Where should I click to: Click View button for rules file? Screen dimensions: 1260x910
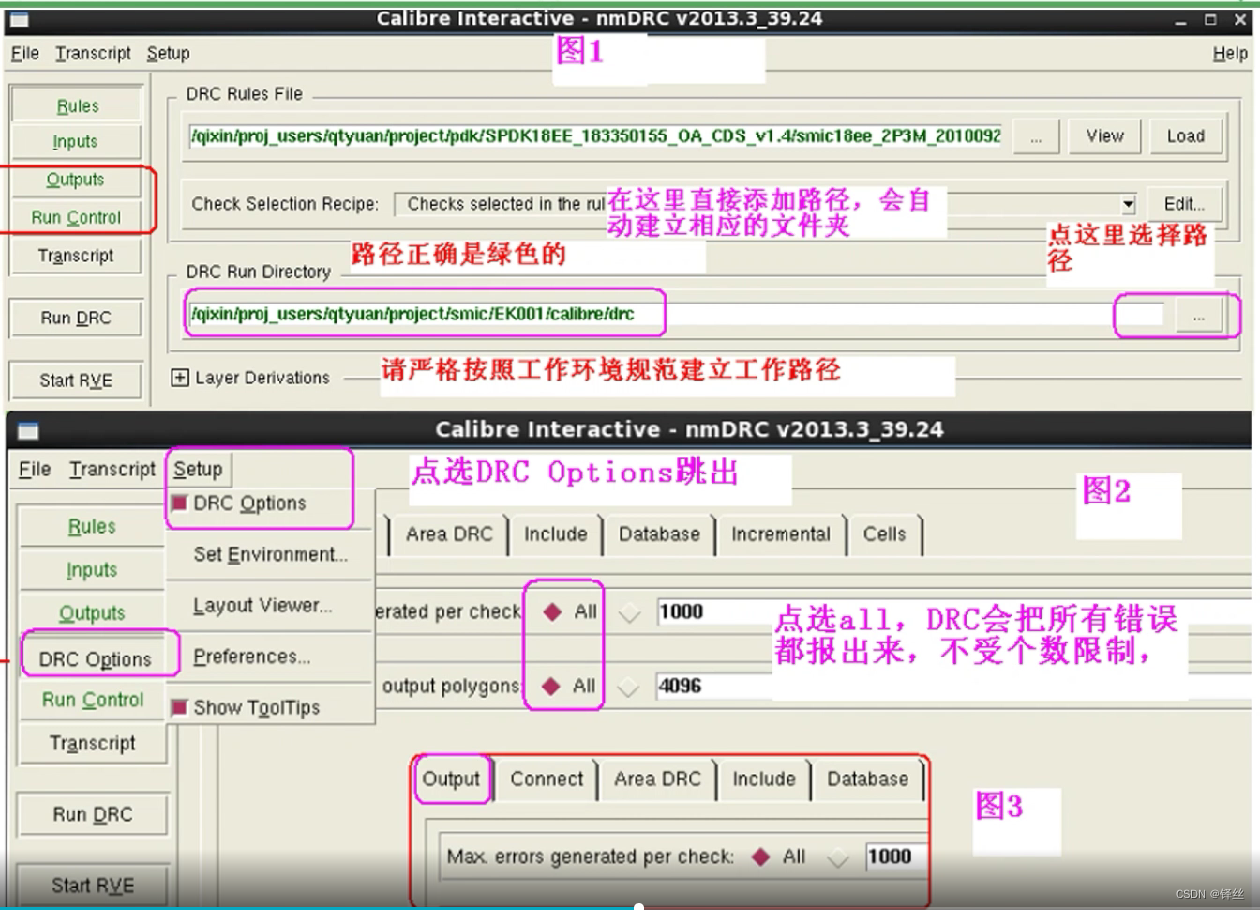coord(1104,136)
